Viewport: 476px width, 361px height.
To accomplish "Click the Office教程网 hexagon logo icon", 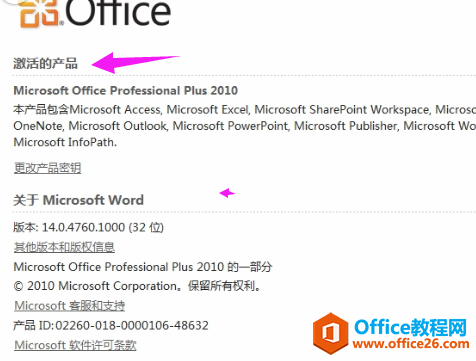I will (x=331, y=333).
